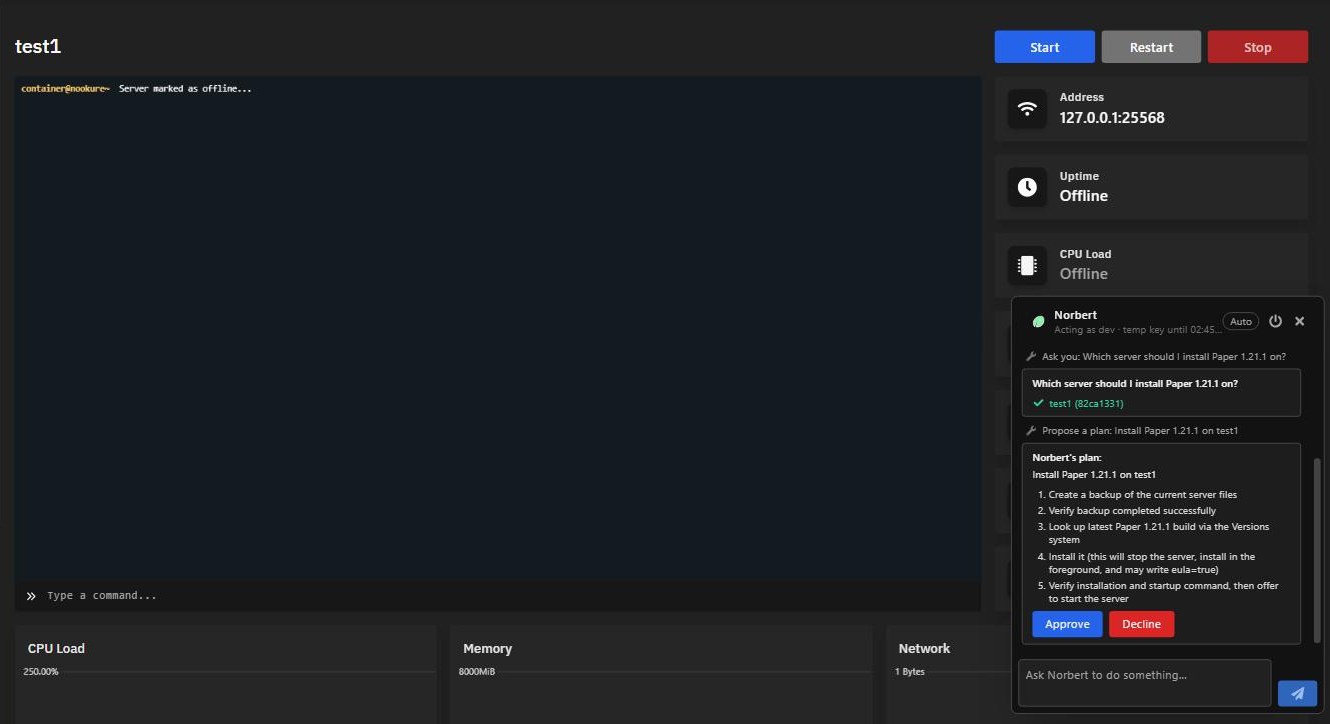Toggle the Auto mode pill in Norbert
Viewport: 1330px width, 724px height.
tap(1241, 321)
